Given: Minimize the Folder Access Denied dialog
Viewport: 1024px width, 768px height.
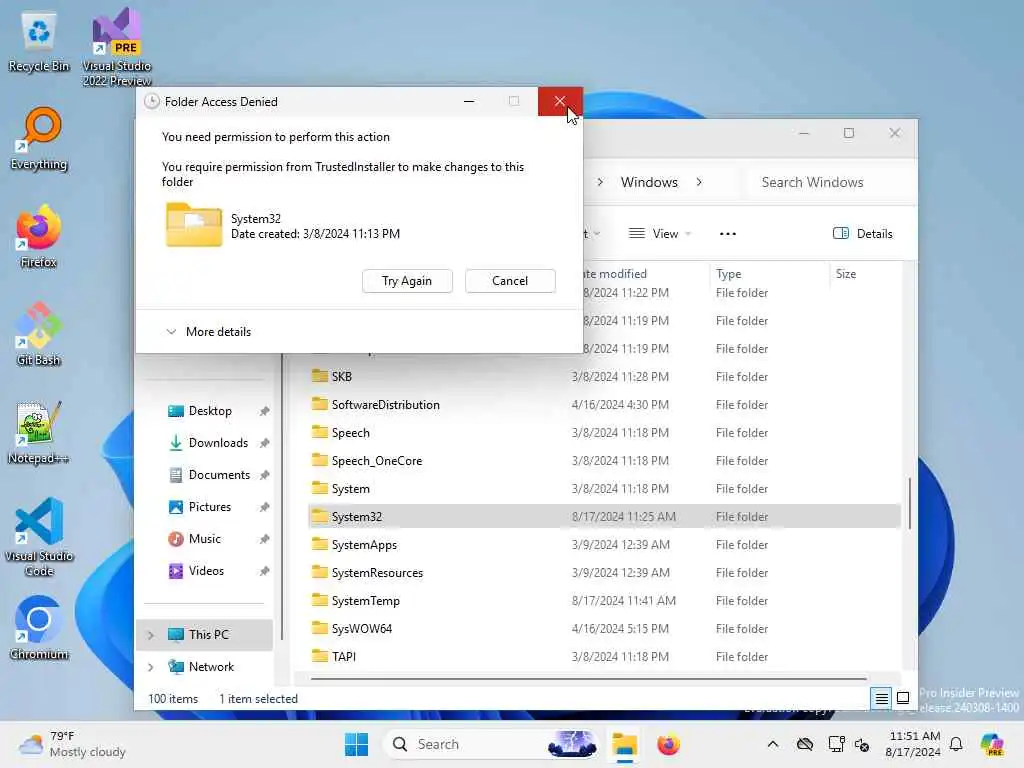Looking at the screenshot, I should coord(469,101).
